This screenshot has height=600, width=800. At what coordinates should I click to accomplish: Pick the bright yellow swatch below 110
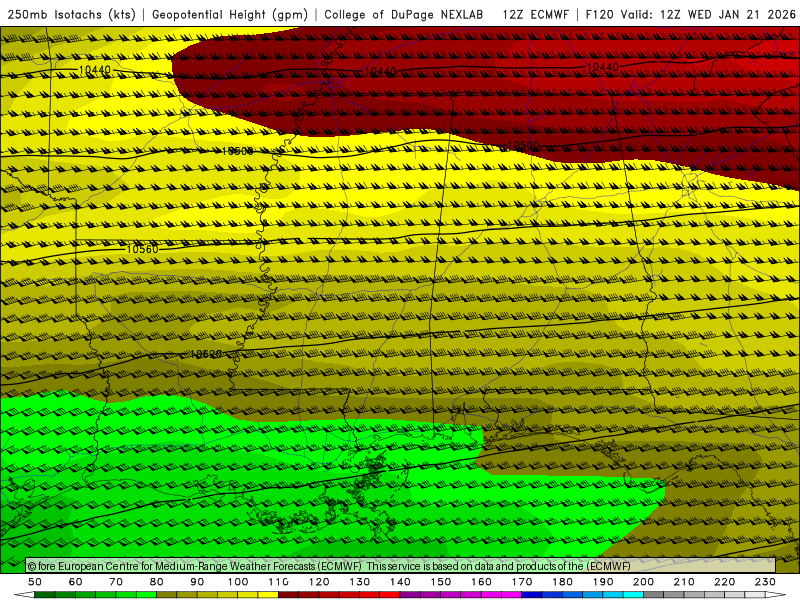(x=268, y=594)
